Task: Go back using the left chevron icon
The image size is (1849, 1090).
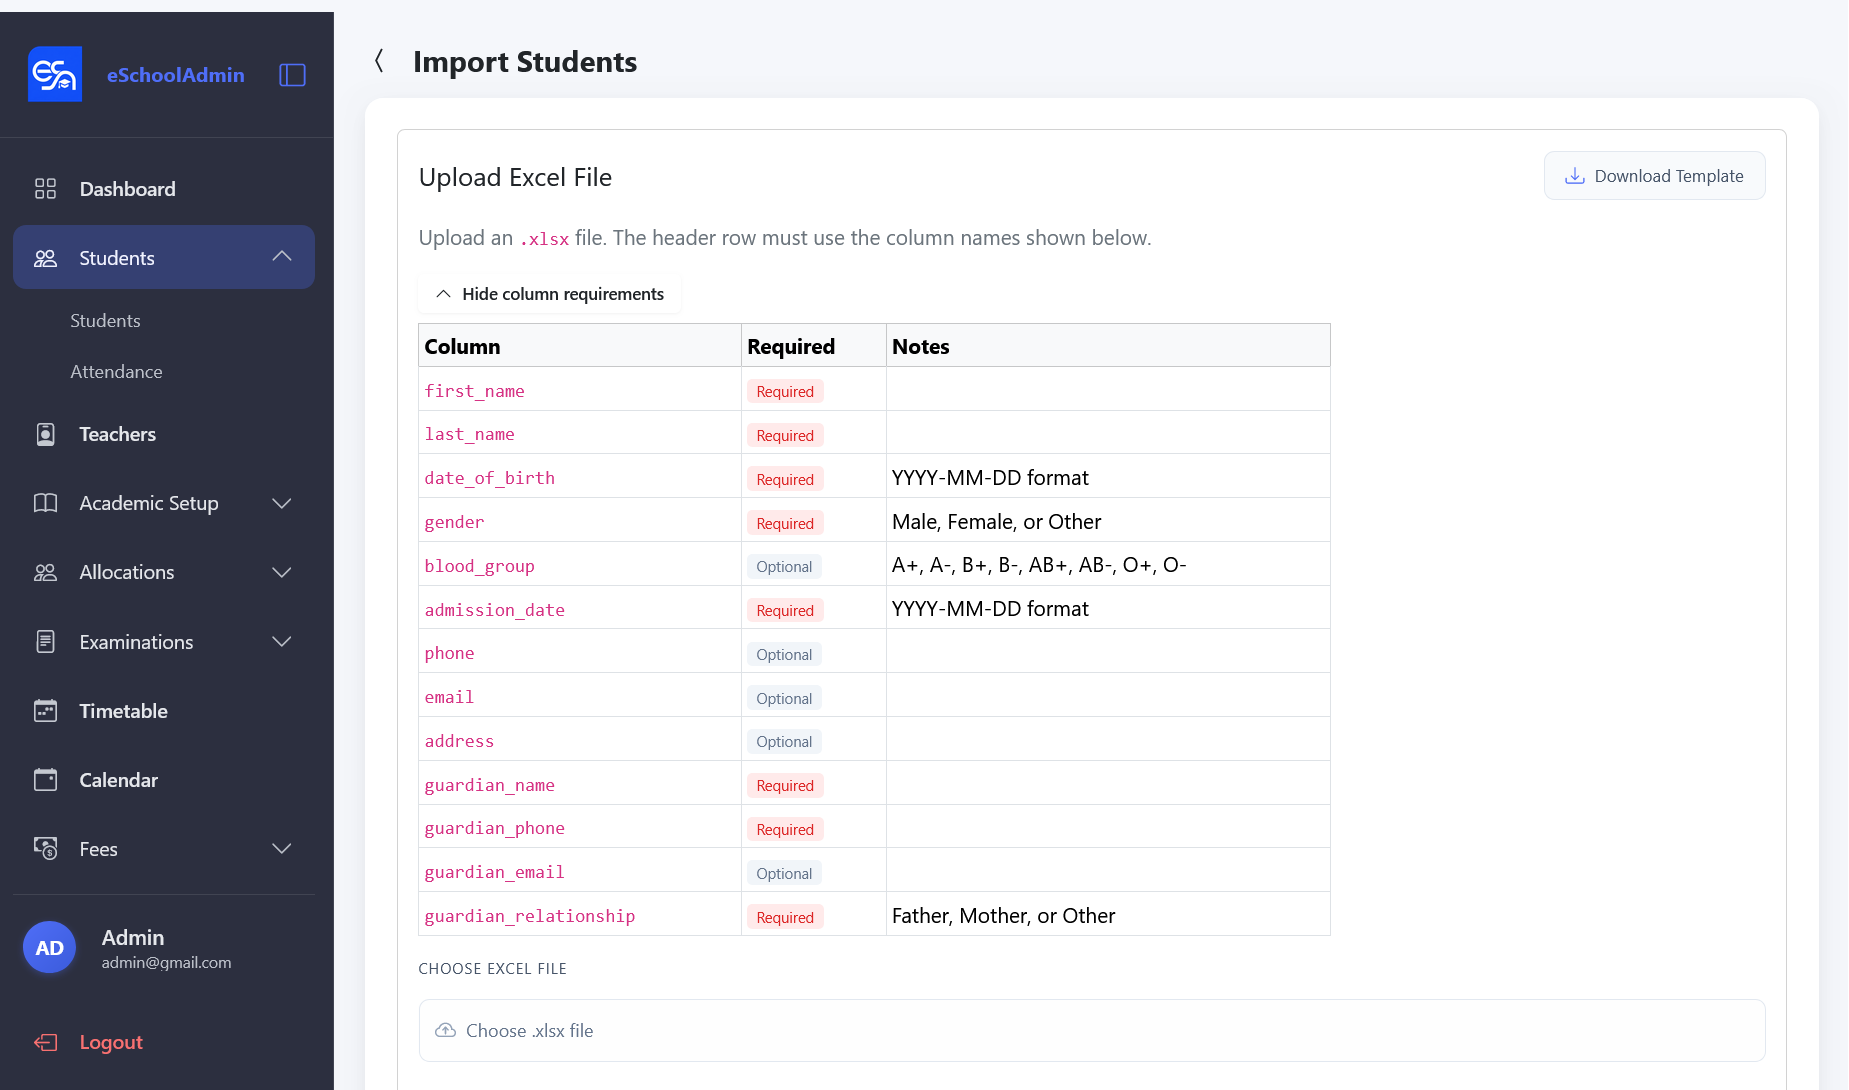Action: [379, 61]
